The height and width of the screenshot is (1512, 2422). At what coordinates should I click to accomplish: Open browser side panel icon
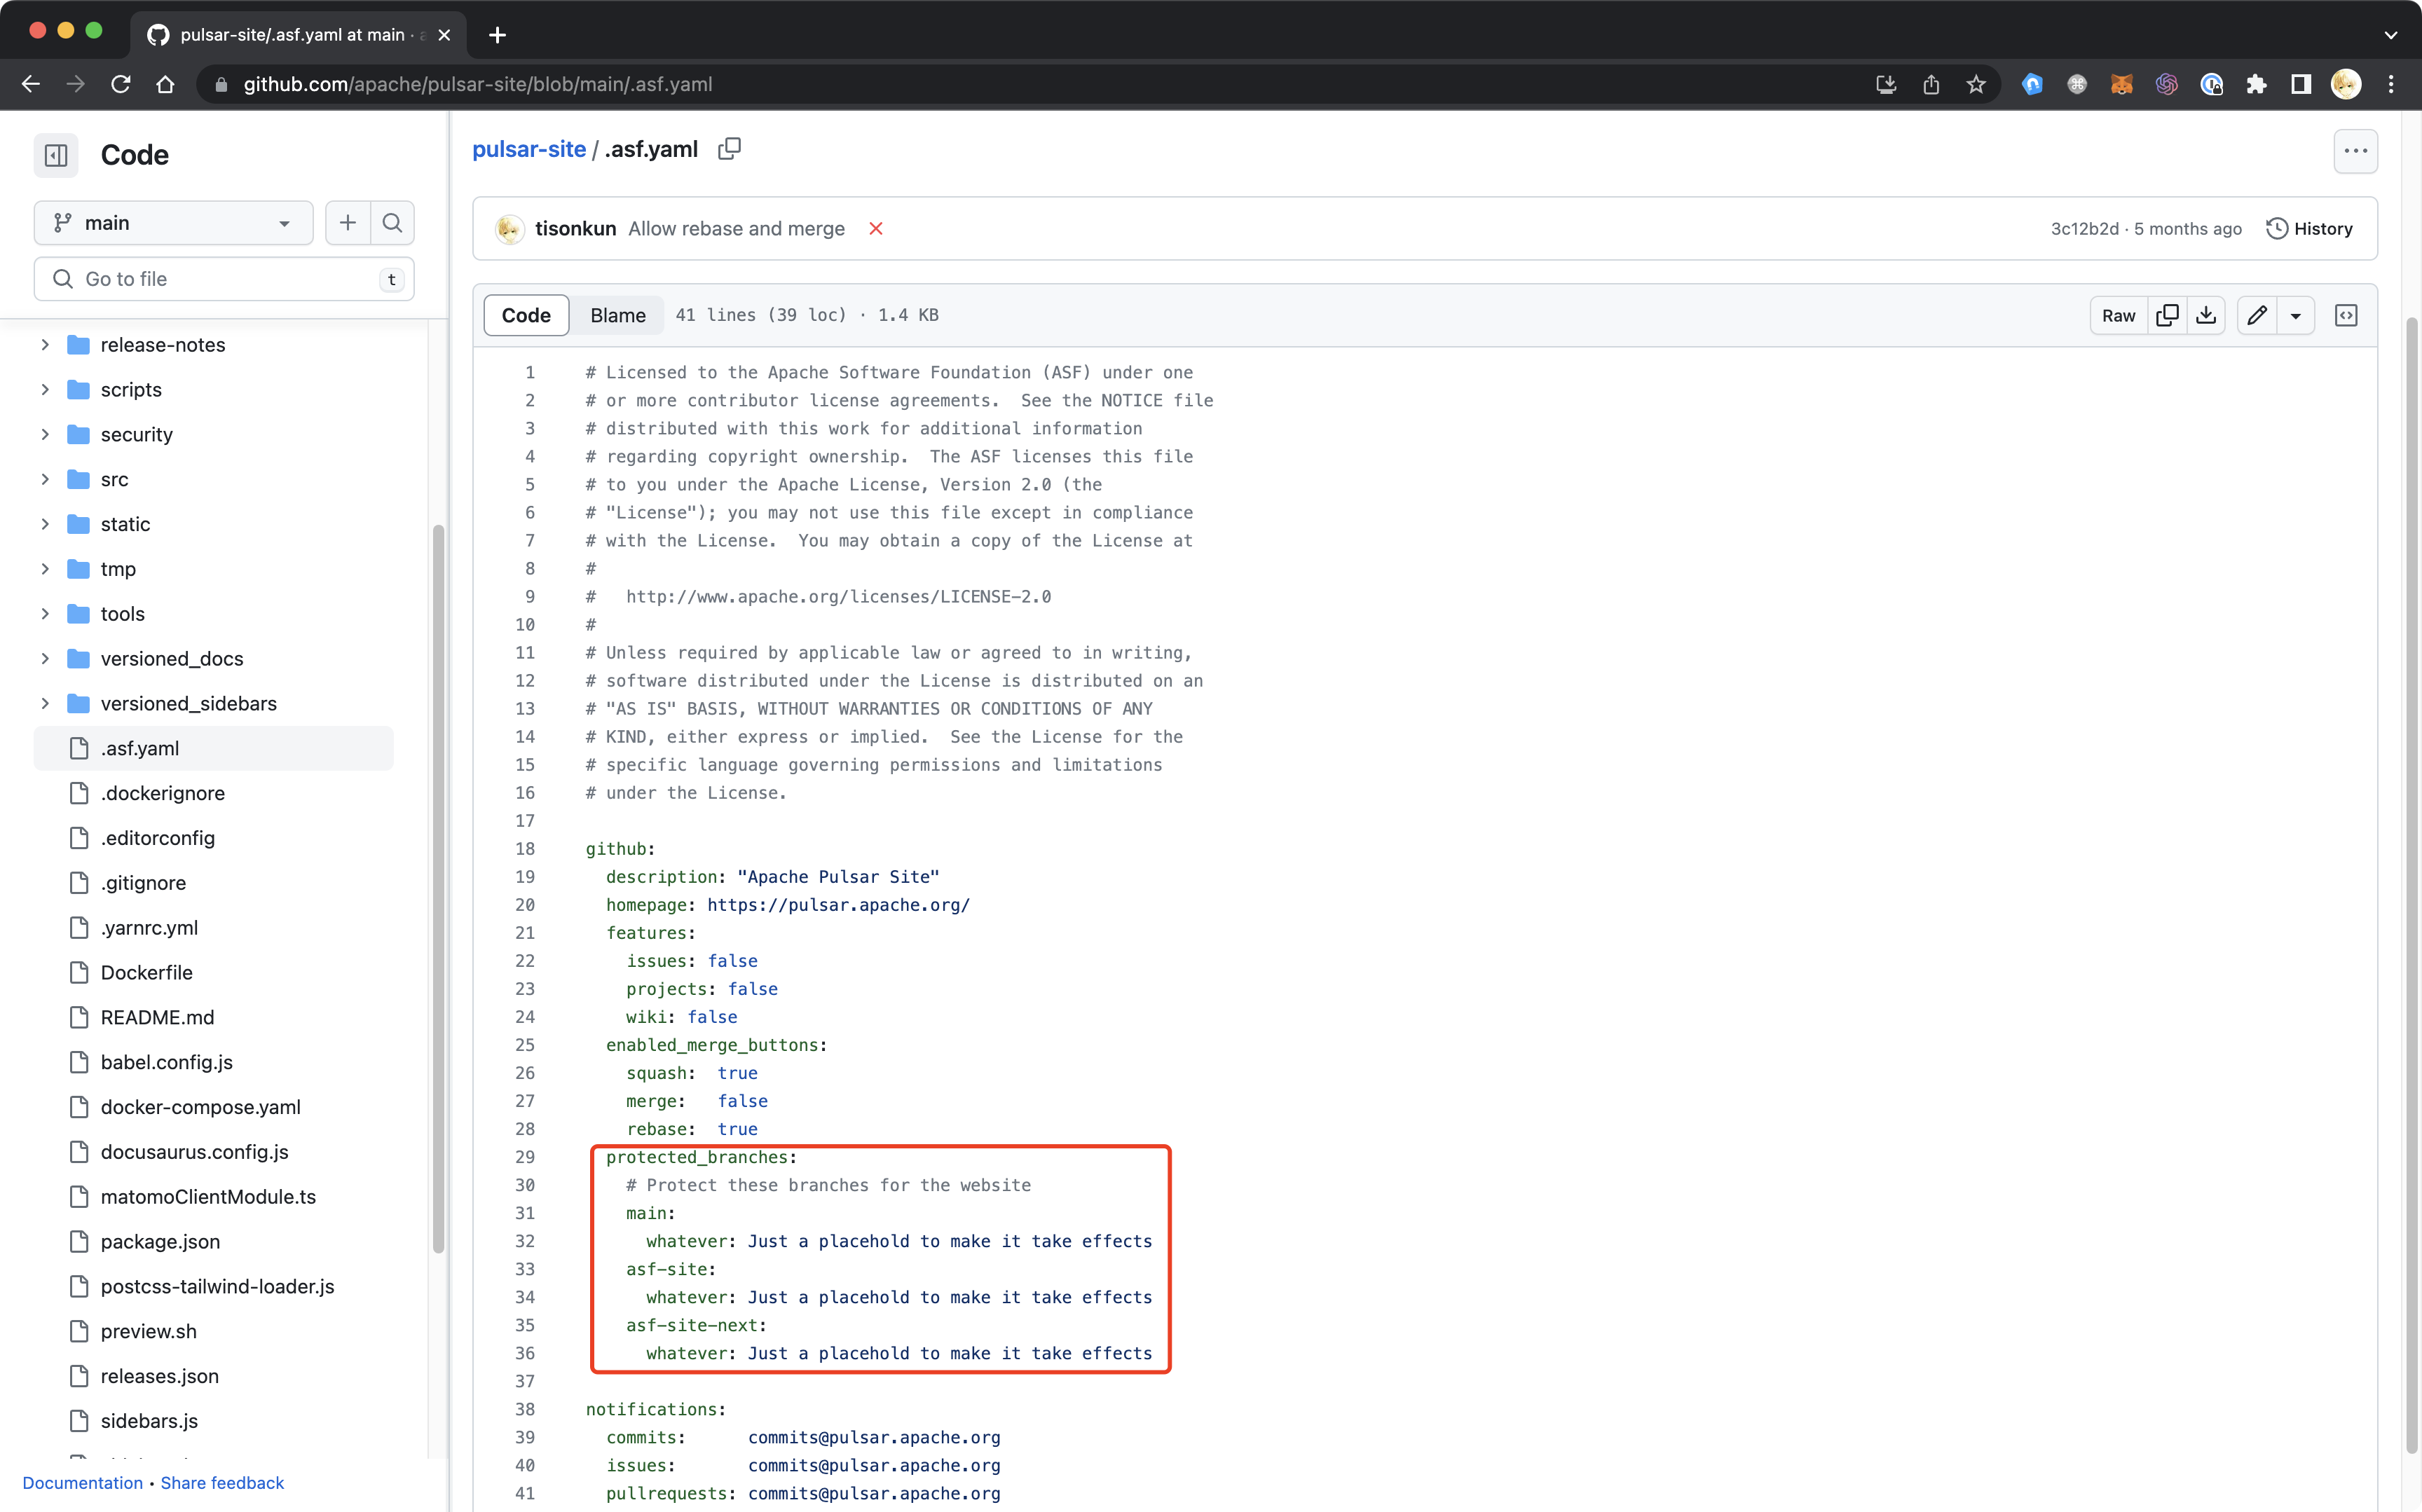[x=2301, y=84]
